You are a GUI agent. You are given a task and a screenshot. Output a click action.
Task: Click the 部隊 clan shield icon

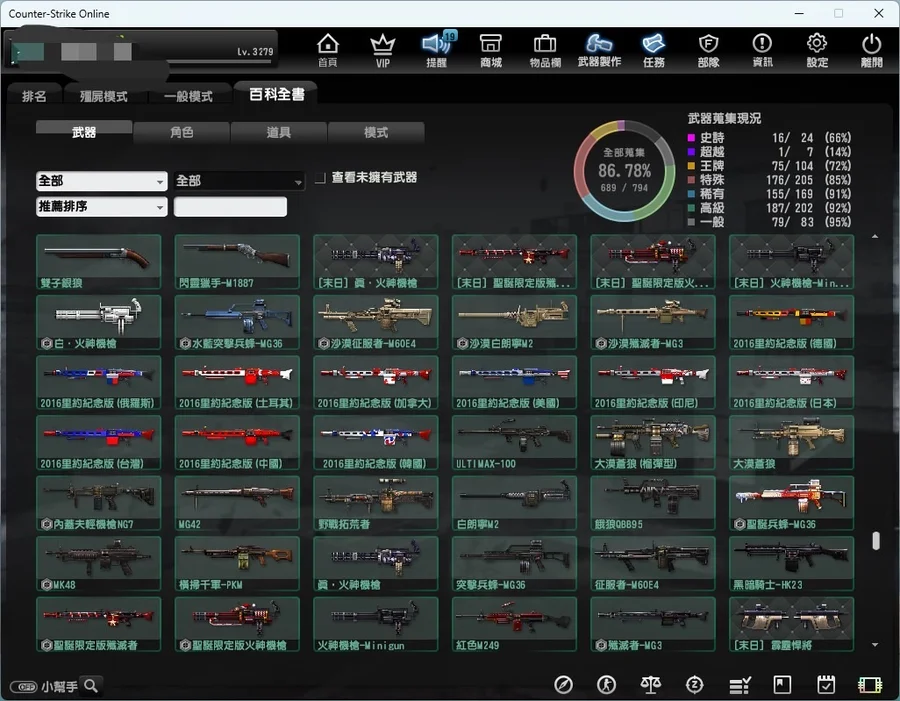[x=708, y=49]
